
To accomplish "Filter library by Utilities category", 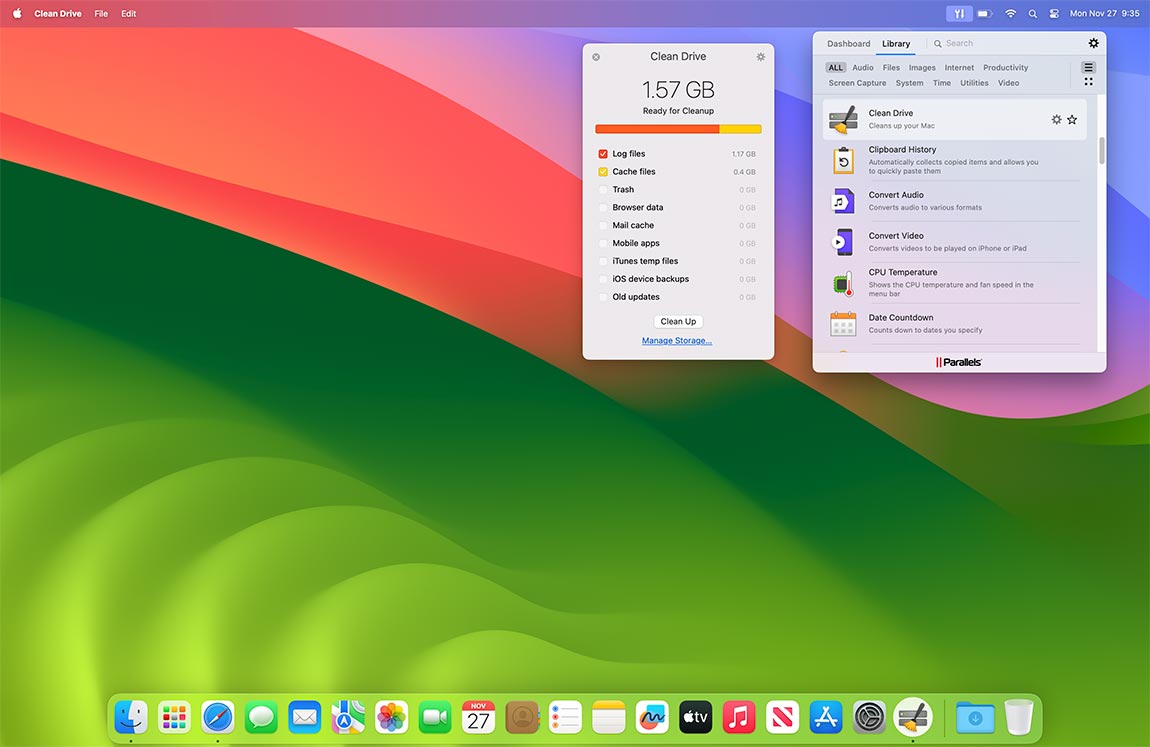I will point(974,83).
